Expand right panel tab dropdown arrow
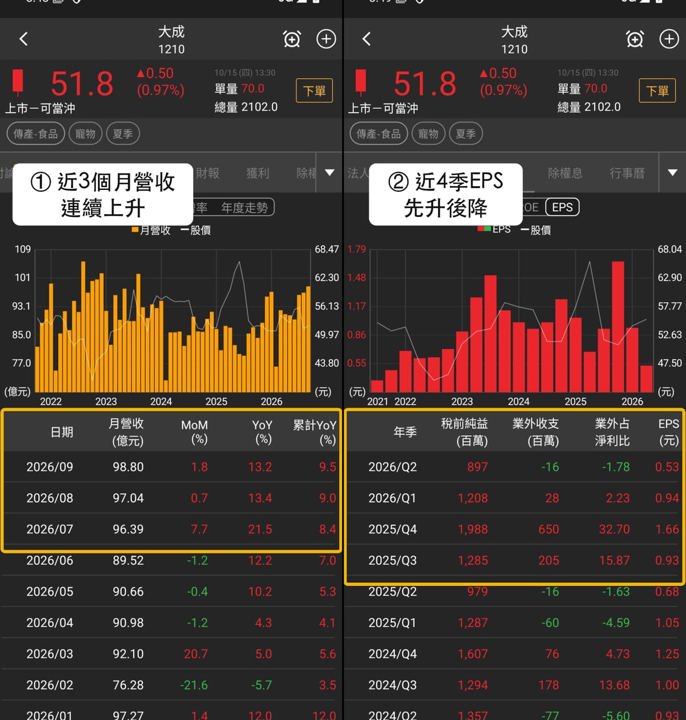 pyautogui.click(x=672, y=173)
